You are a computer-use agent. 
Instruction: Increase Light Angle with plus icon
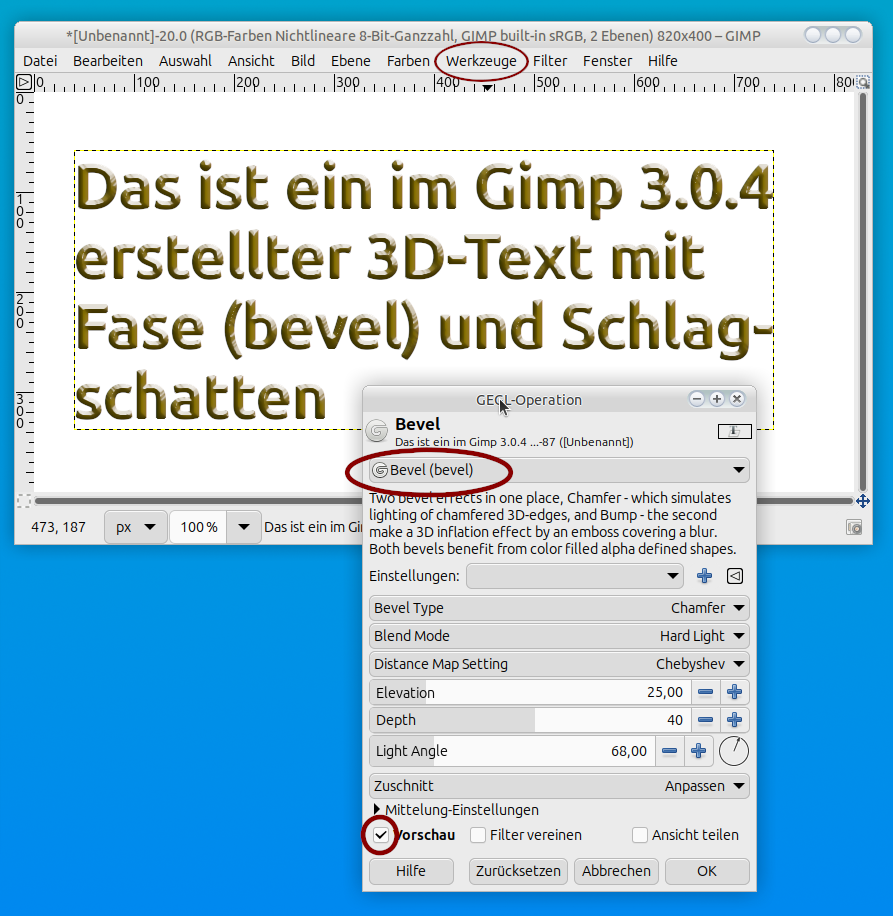tap(699, 751)
